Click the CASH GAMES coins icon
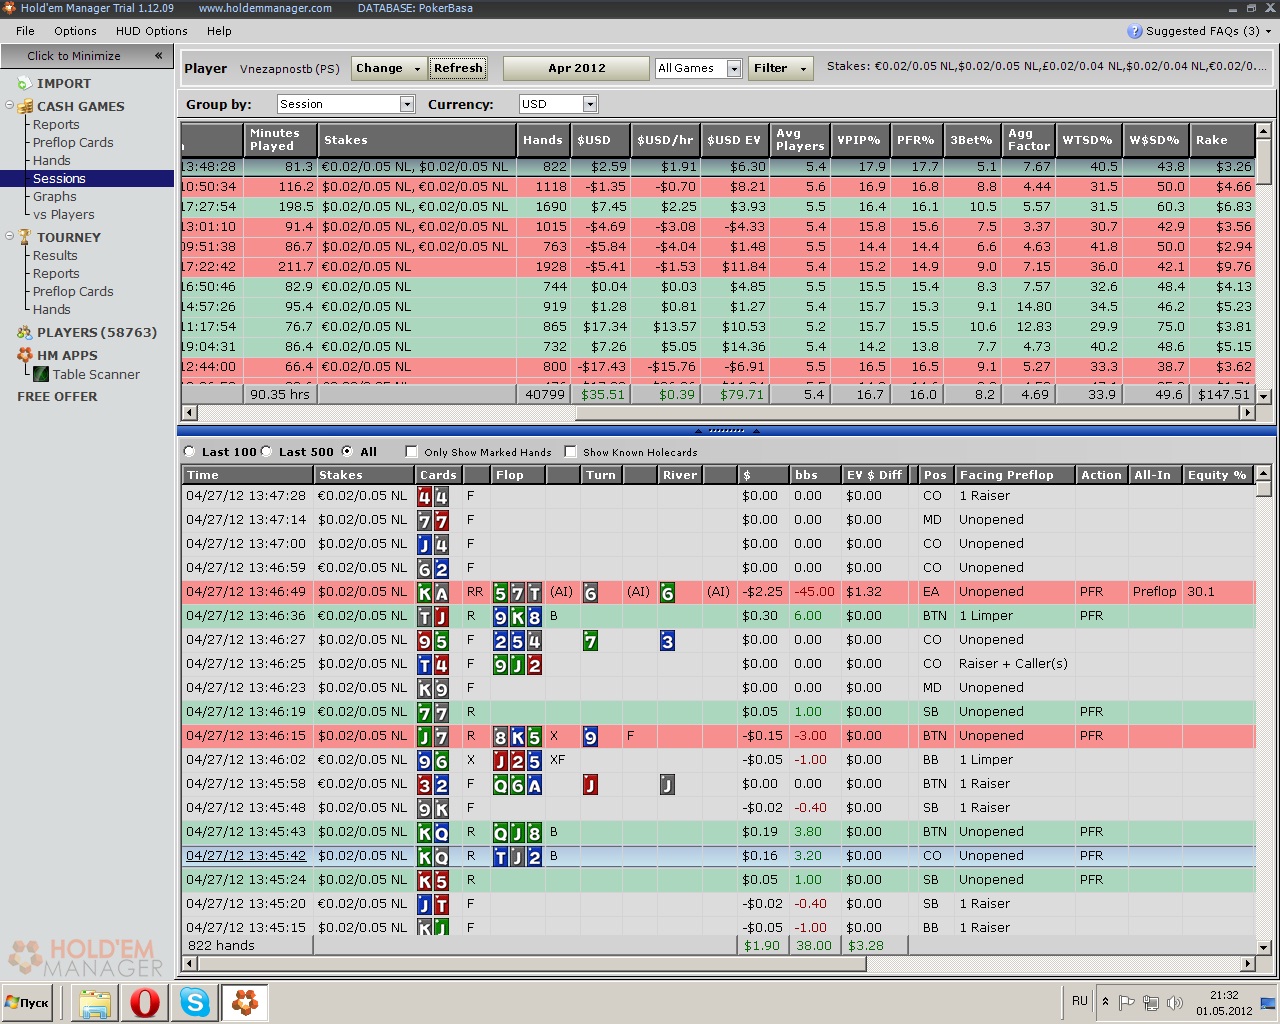 tap(25, 106)
